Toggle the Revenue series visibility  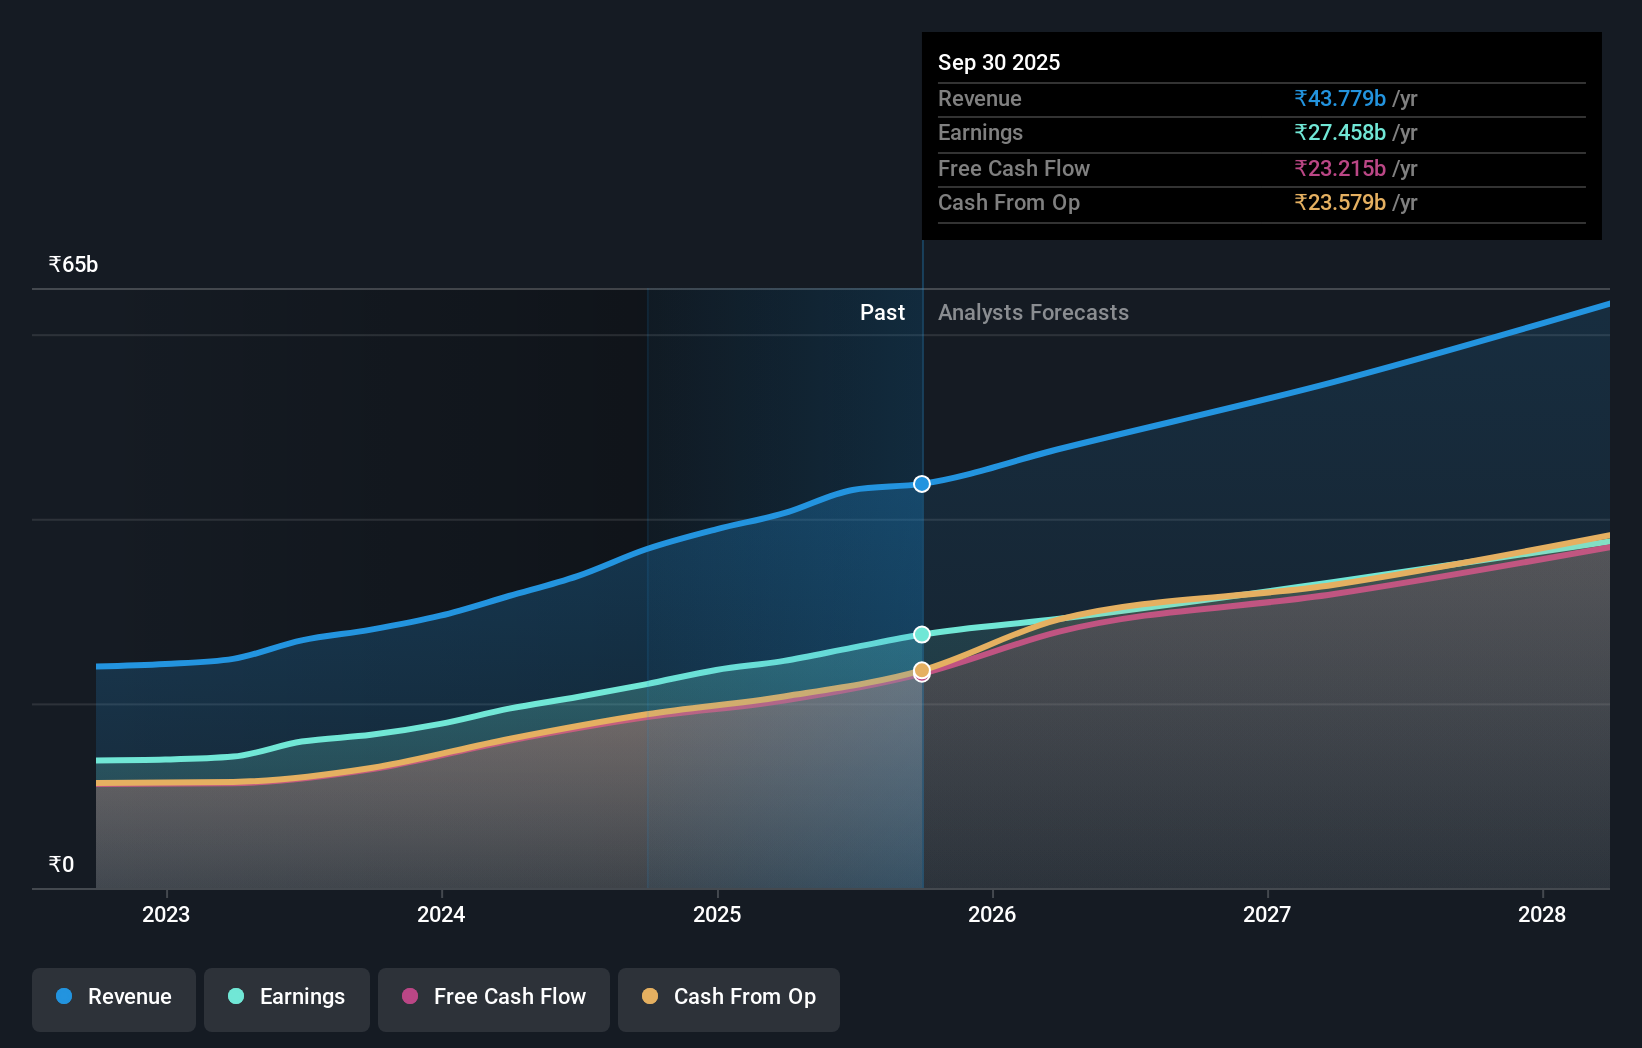(x=113, y=997)
